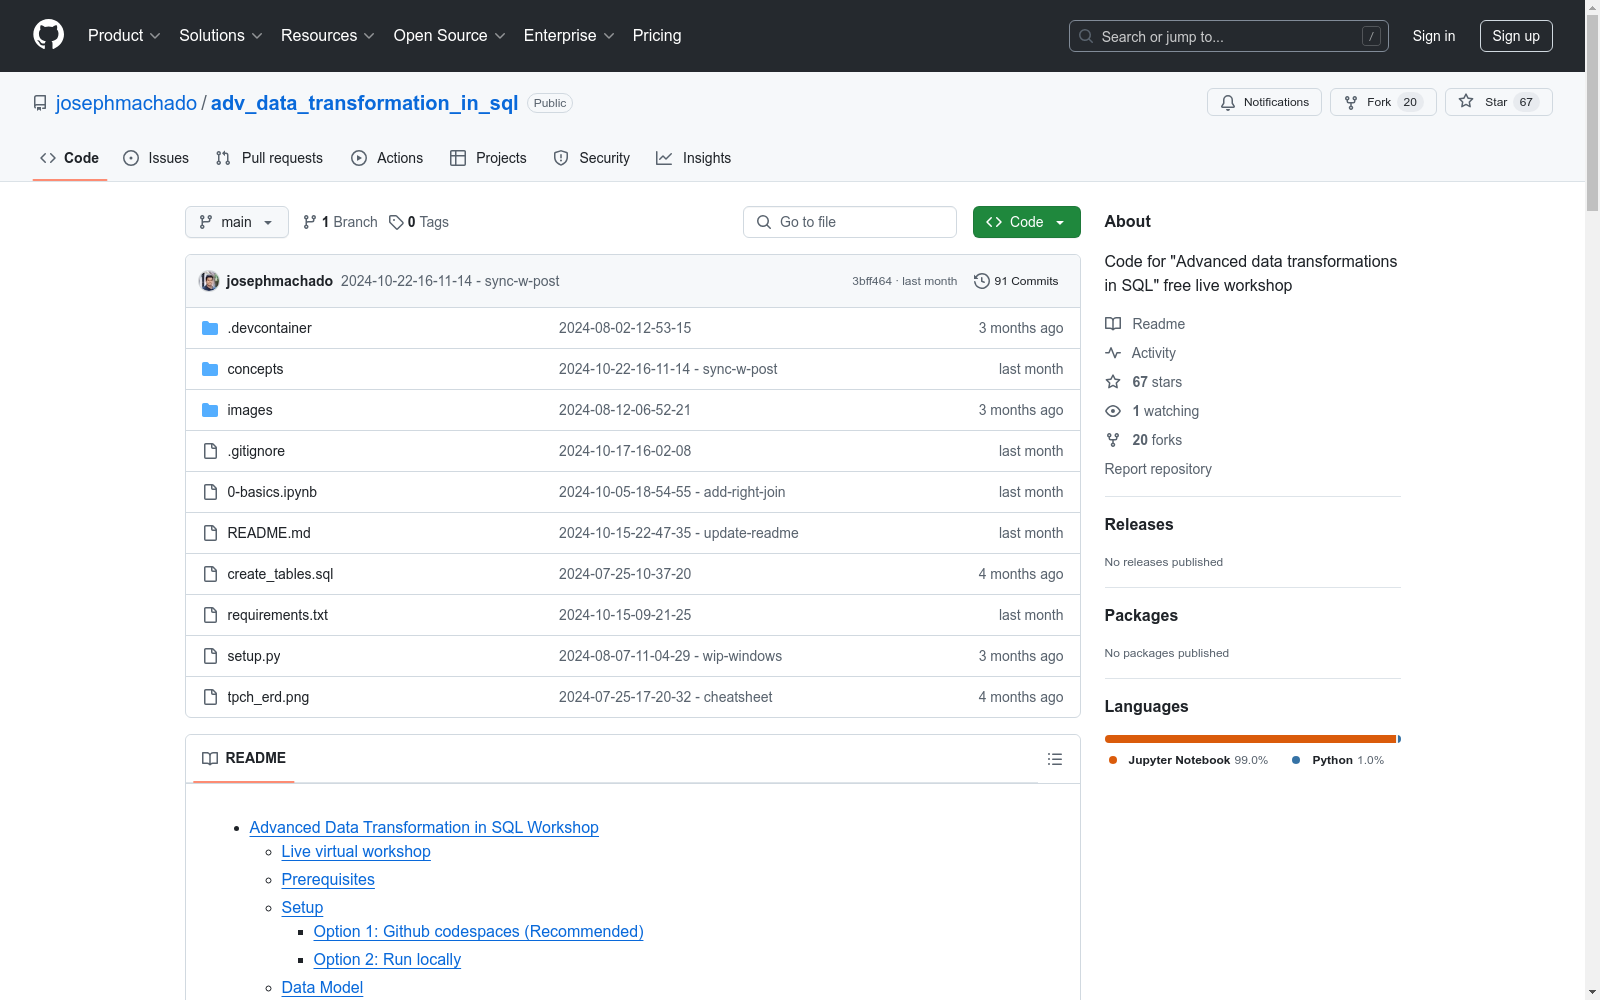Open the README outline list icon

coord(1055,759)
